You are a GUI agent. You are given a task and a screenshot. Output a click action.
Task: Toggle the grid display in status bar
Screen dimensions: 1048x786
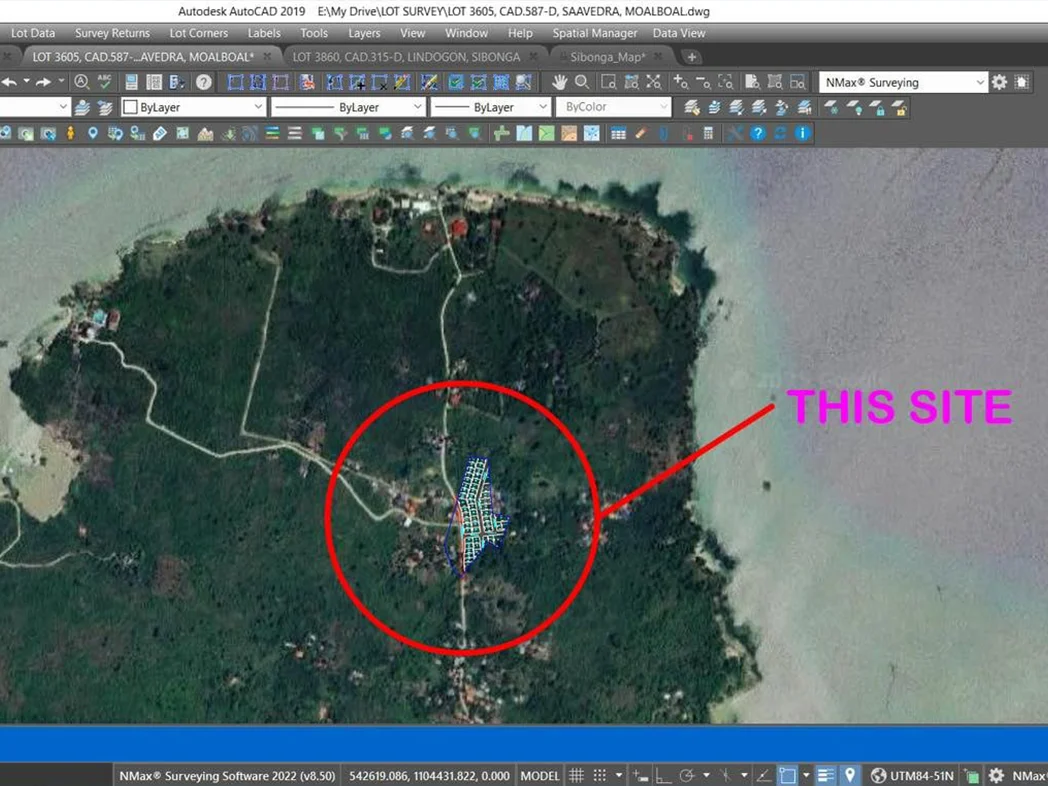pos(577,775)
